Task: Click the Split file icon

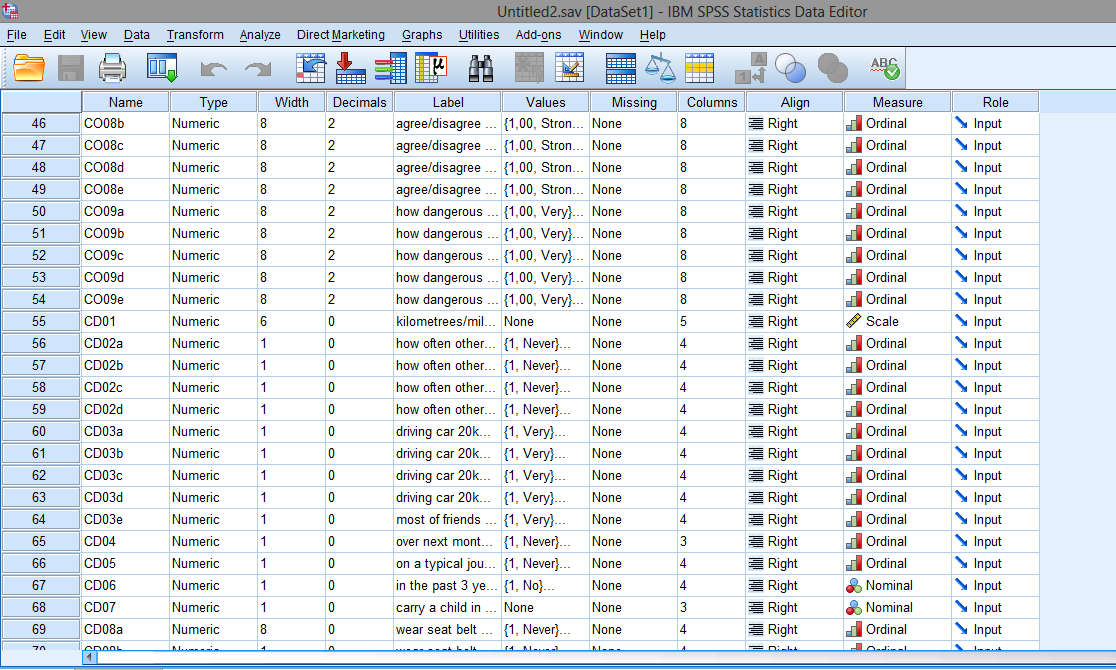Action: (621, 68)
